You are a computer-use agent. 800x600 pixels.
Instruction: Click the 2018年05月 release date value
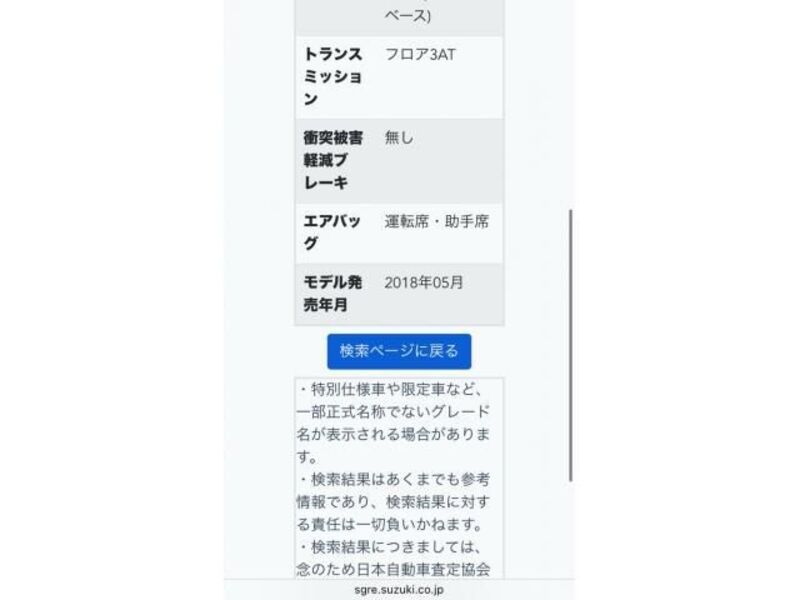coord(423,283)
